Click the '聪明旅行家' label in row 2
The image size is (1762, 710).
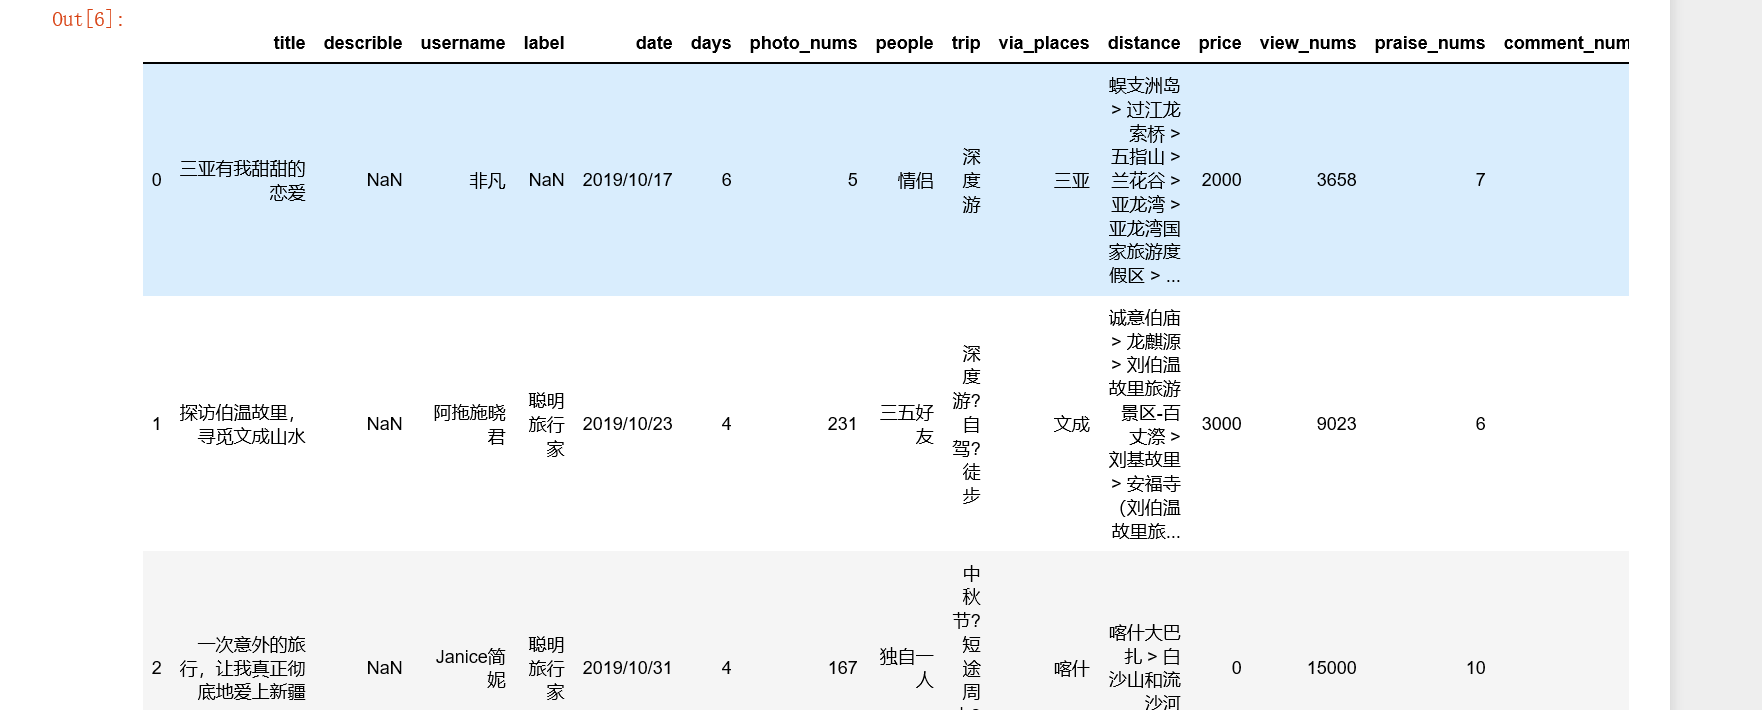click(x=547, y=668)
